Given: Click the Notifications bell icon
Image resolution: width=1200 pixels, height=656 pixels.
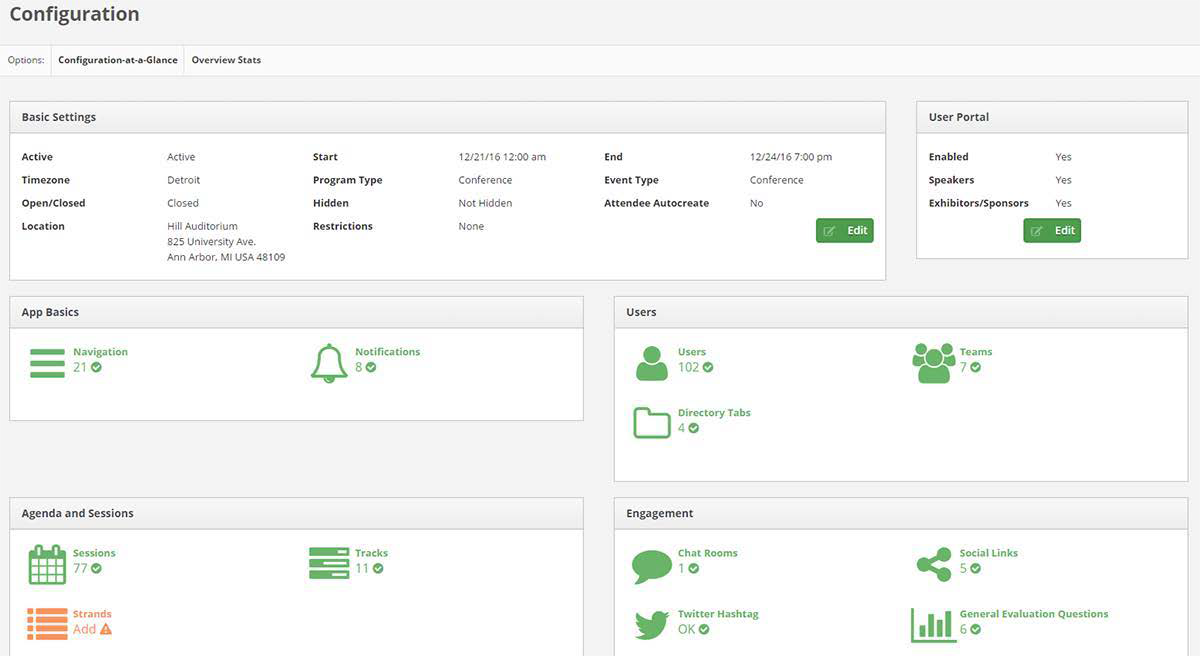Looking at the screenshot, I should coord(329,363).
